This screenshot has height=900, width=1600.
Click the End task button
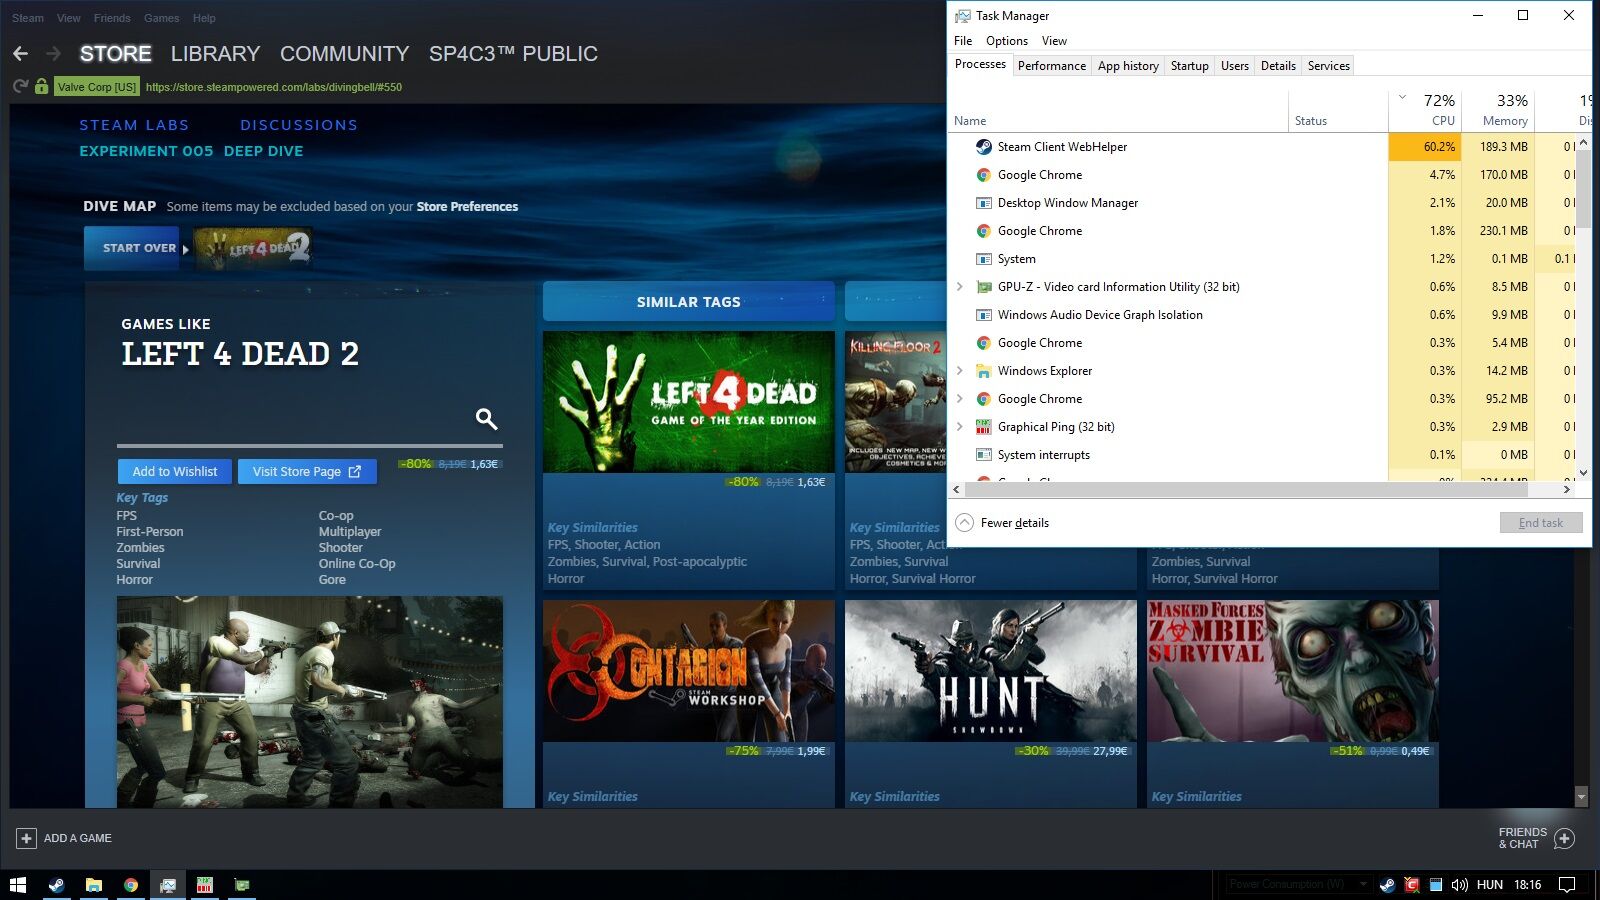tap(1541, 523)
